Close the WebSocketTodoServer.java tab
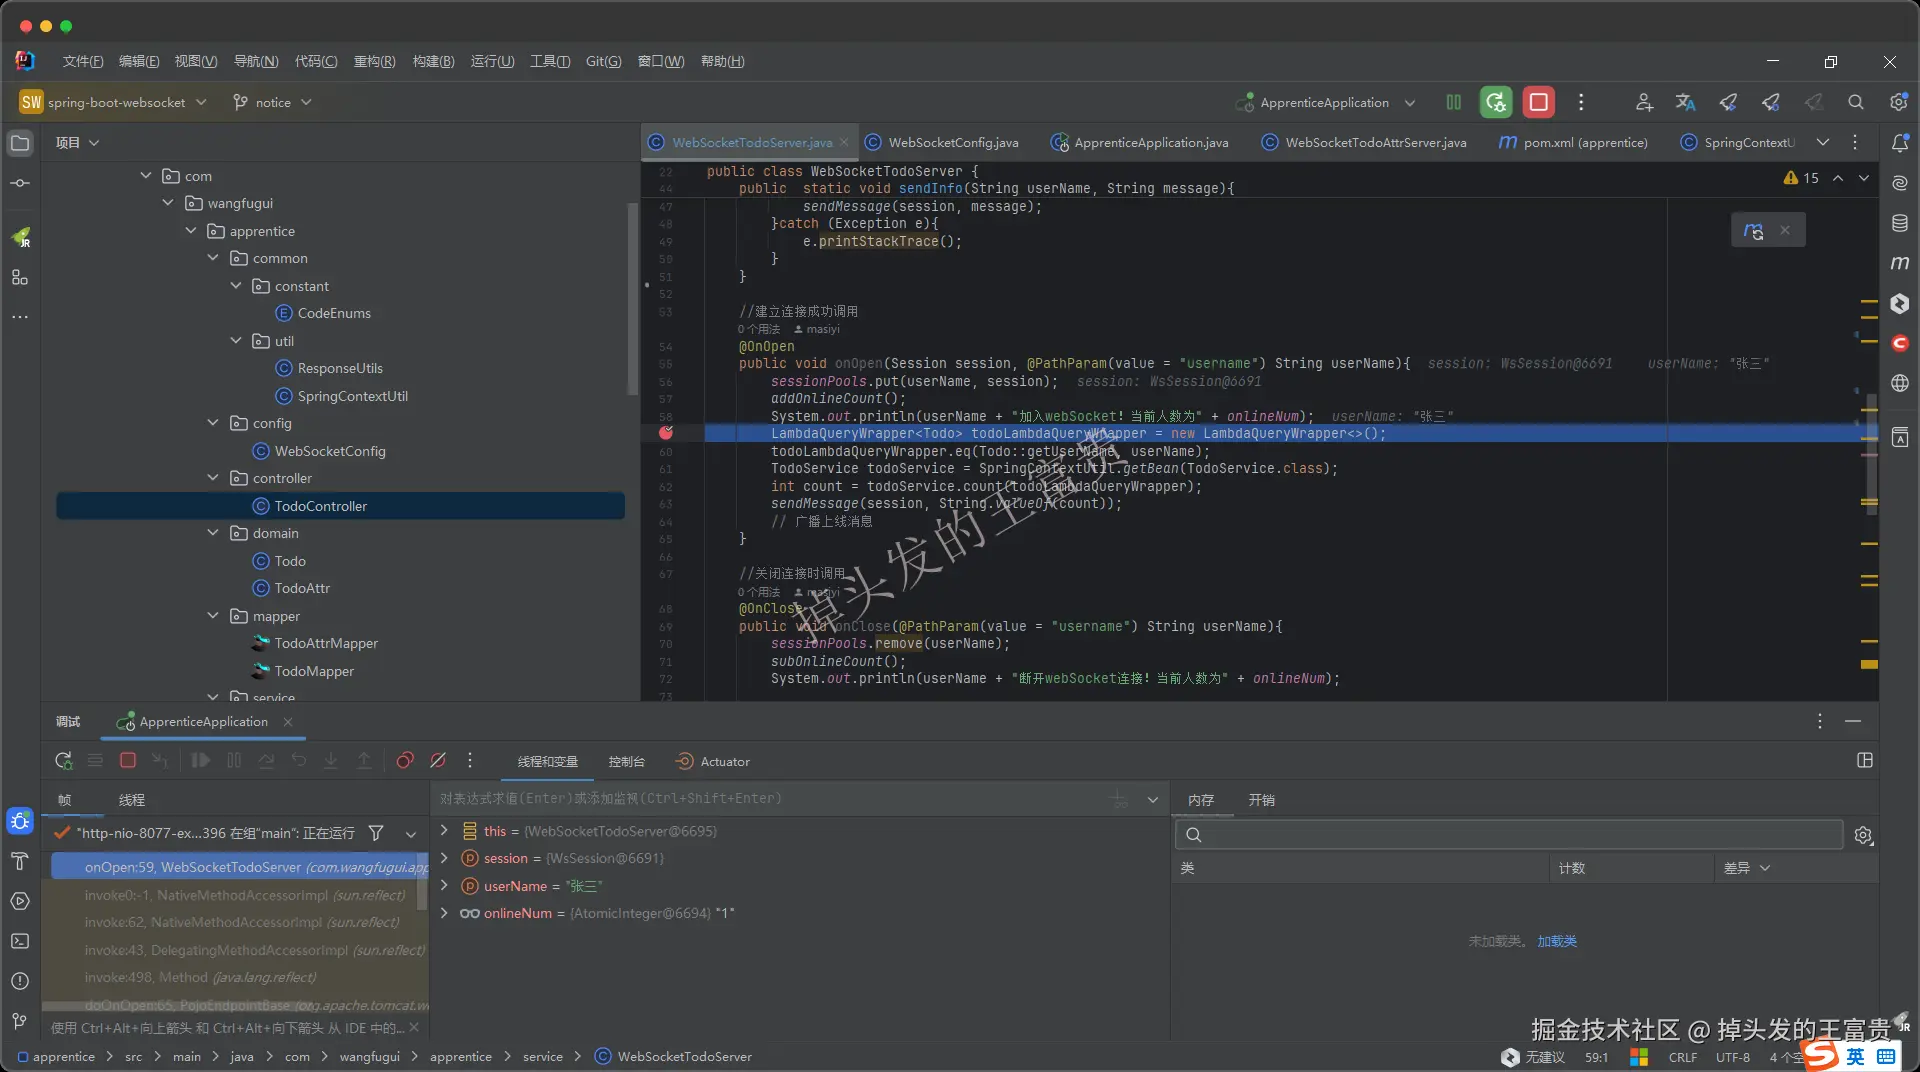This screenshot has height=1072, width=1920. point(844,142)
